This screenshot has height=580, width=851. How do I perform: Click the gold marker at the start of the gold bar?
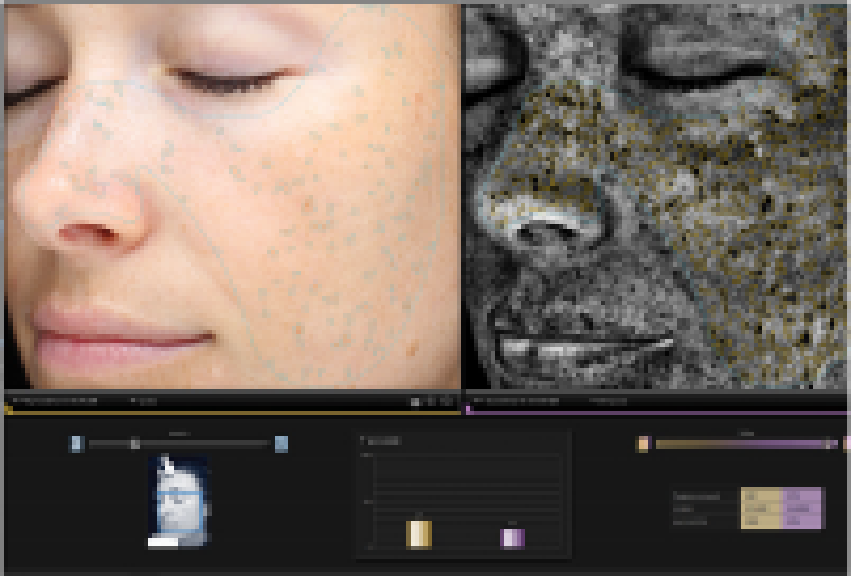pos(8,410)
